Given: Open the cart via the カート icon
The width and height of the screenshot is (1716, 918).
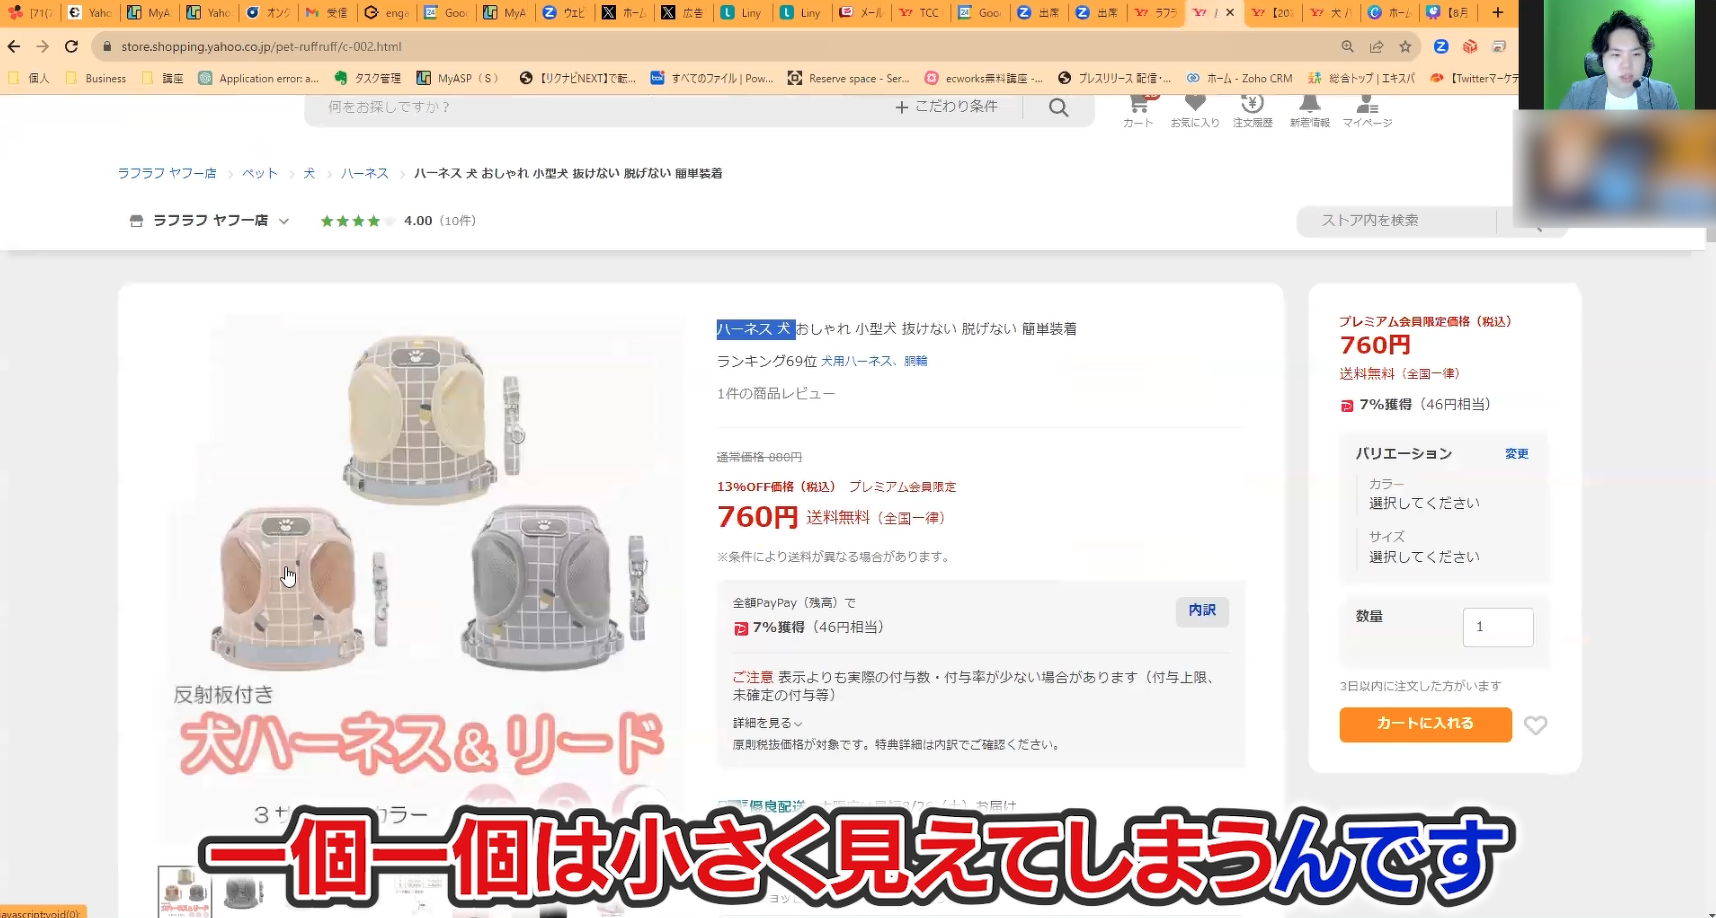Looking at the screenshot, I should click(x=1137, y=107).
